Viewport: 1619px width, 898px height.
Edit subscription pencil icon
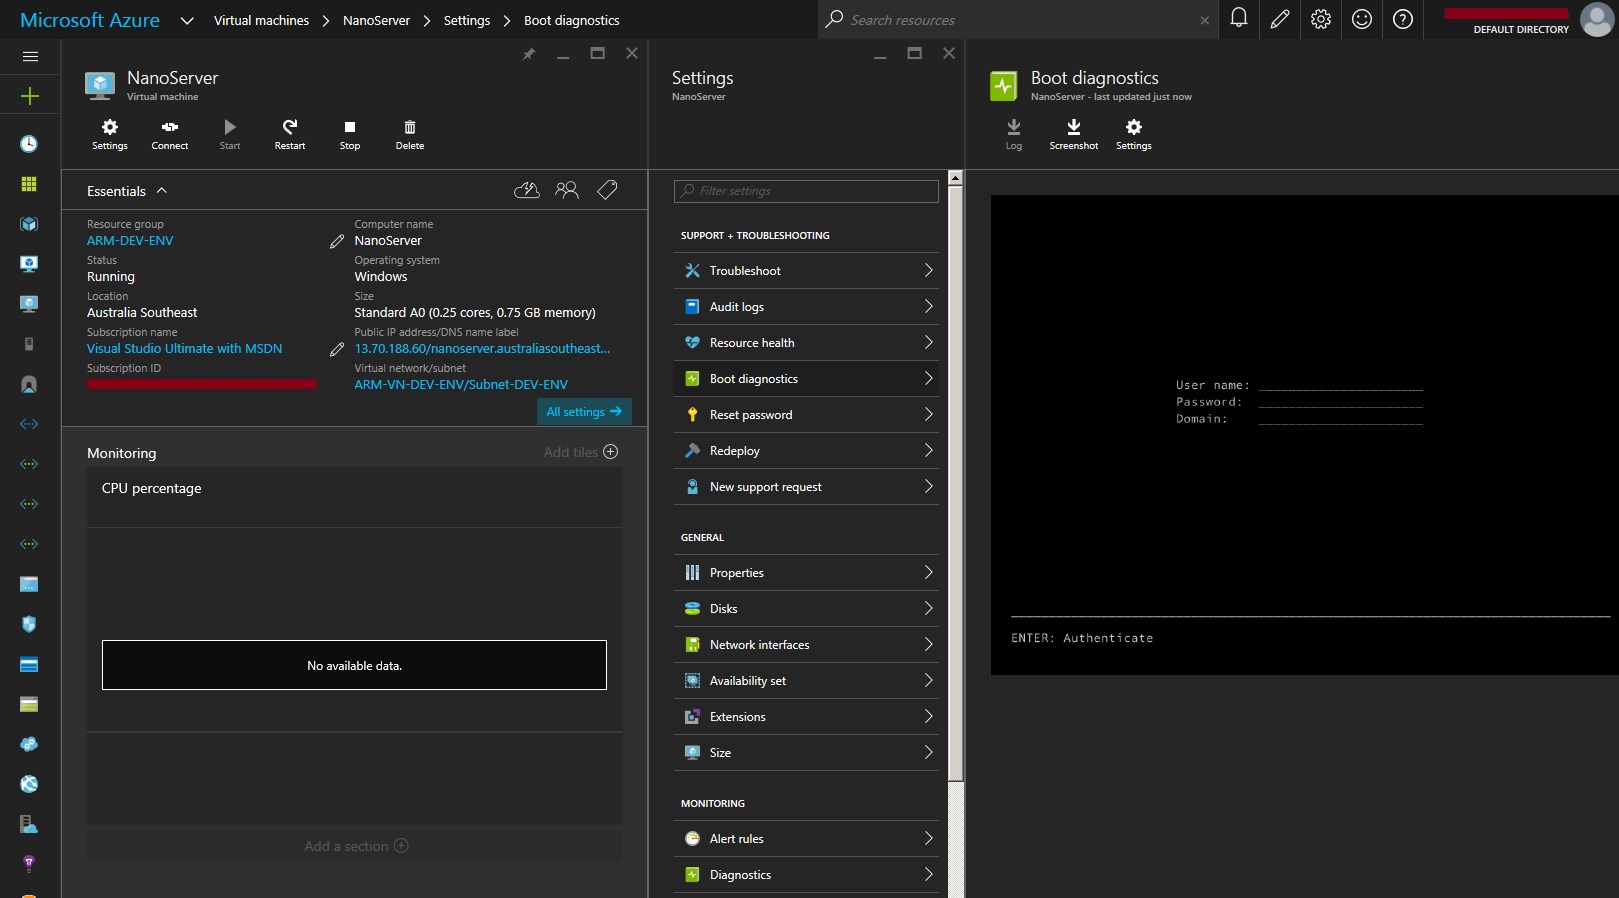[337, 349]
